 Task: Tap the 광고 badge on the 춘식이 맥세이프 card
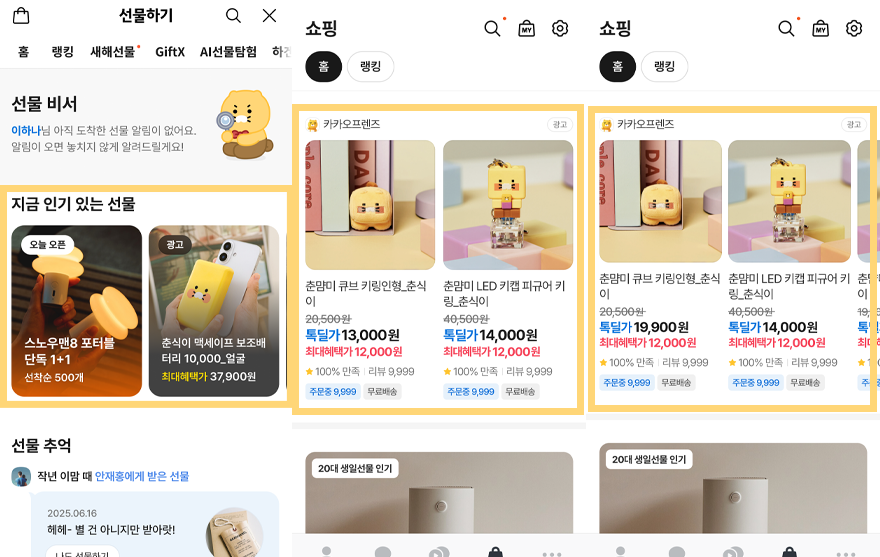175,245
